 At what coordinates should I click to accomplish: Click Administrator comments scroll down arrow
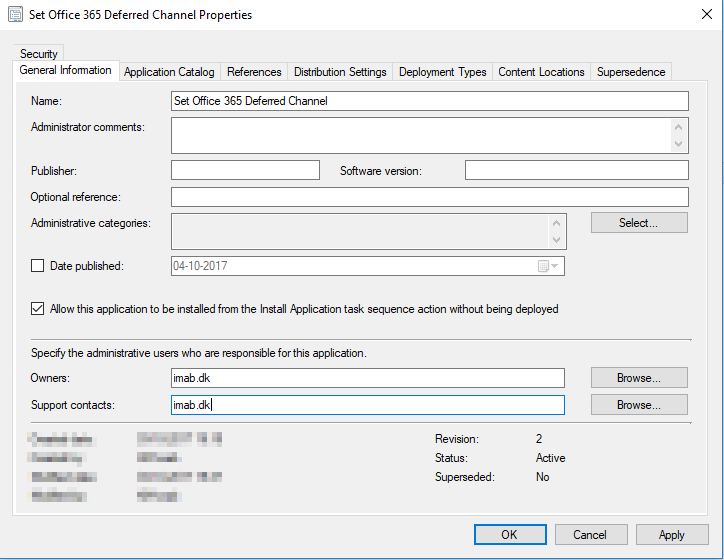(678, 144)
